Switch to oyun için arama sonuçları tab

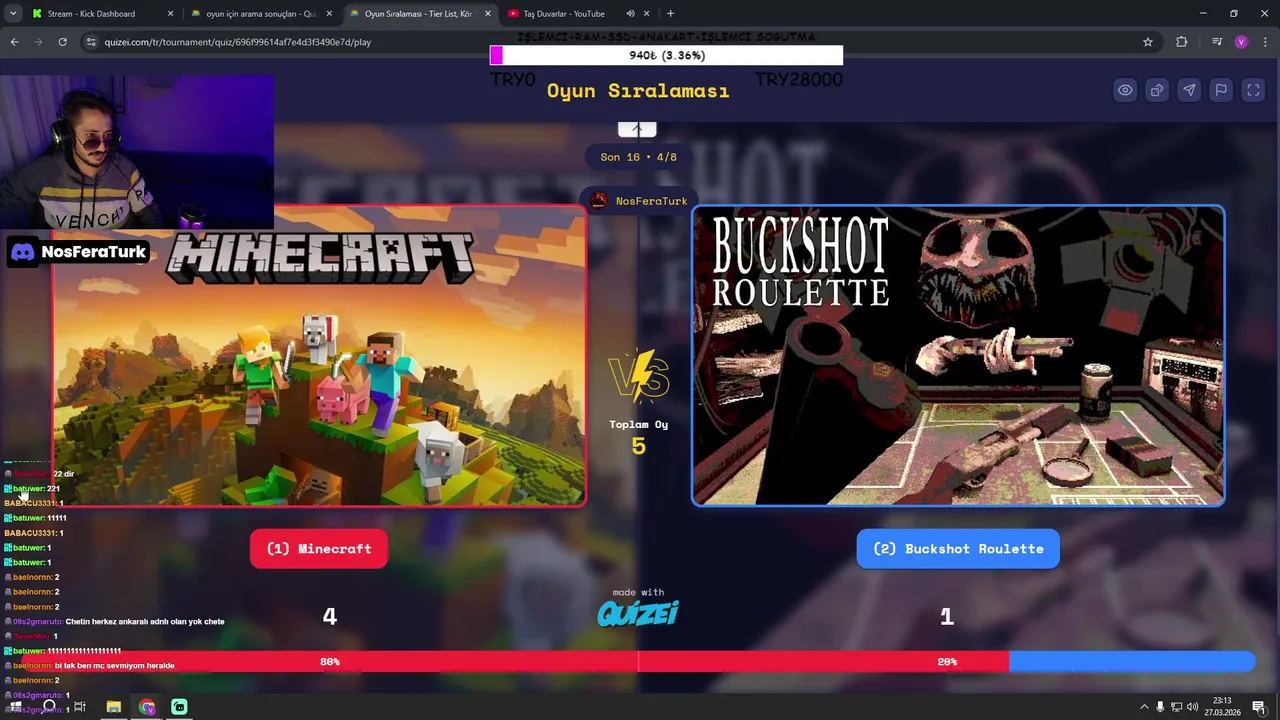click(x=260, y=14)
